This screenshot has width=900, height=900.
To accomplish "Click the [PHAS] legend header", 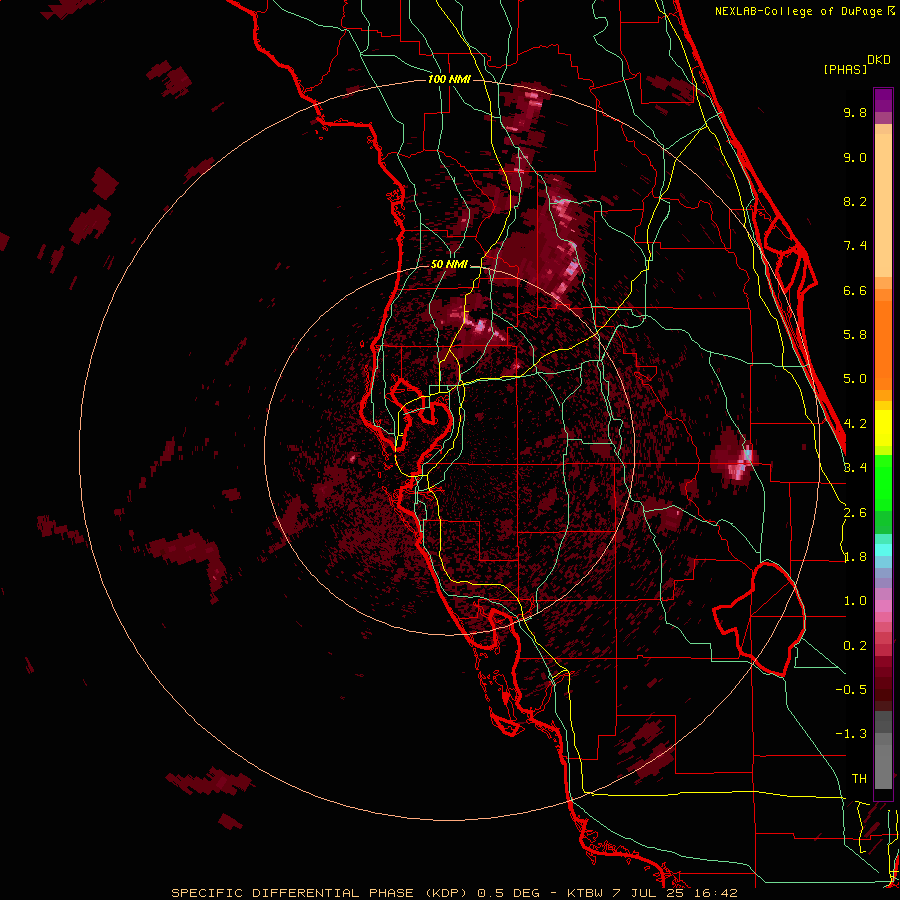I will [845, 69].
